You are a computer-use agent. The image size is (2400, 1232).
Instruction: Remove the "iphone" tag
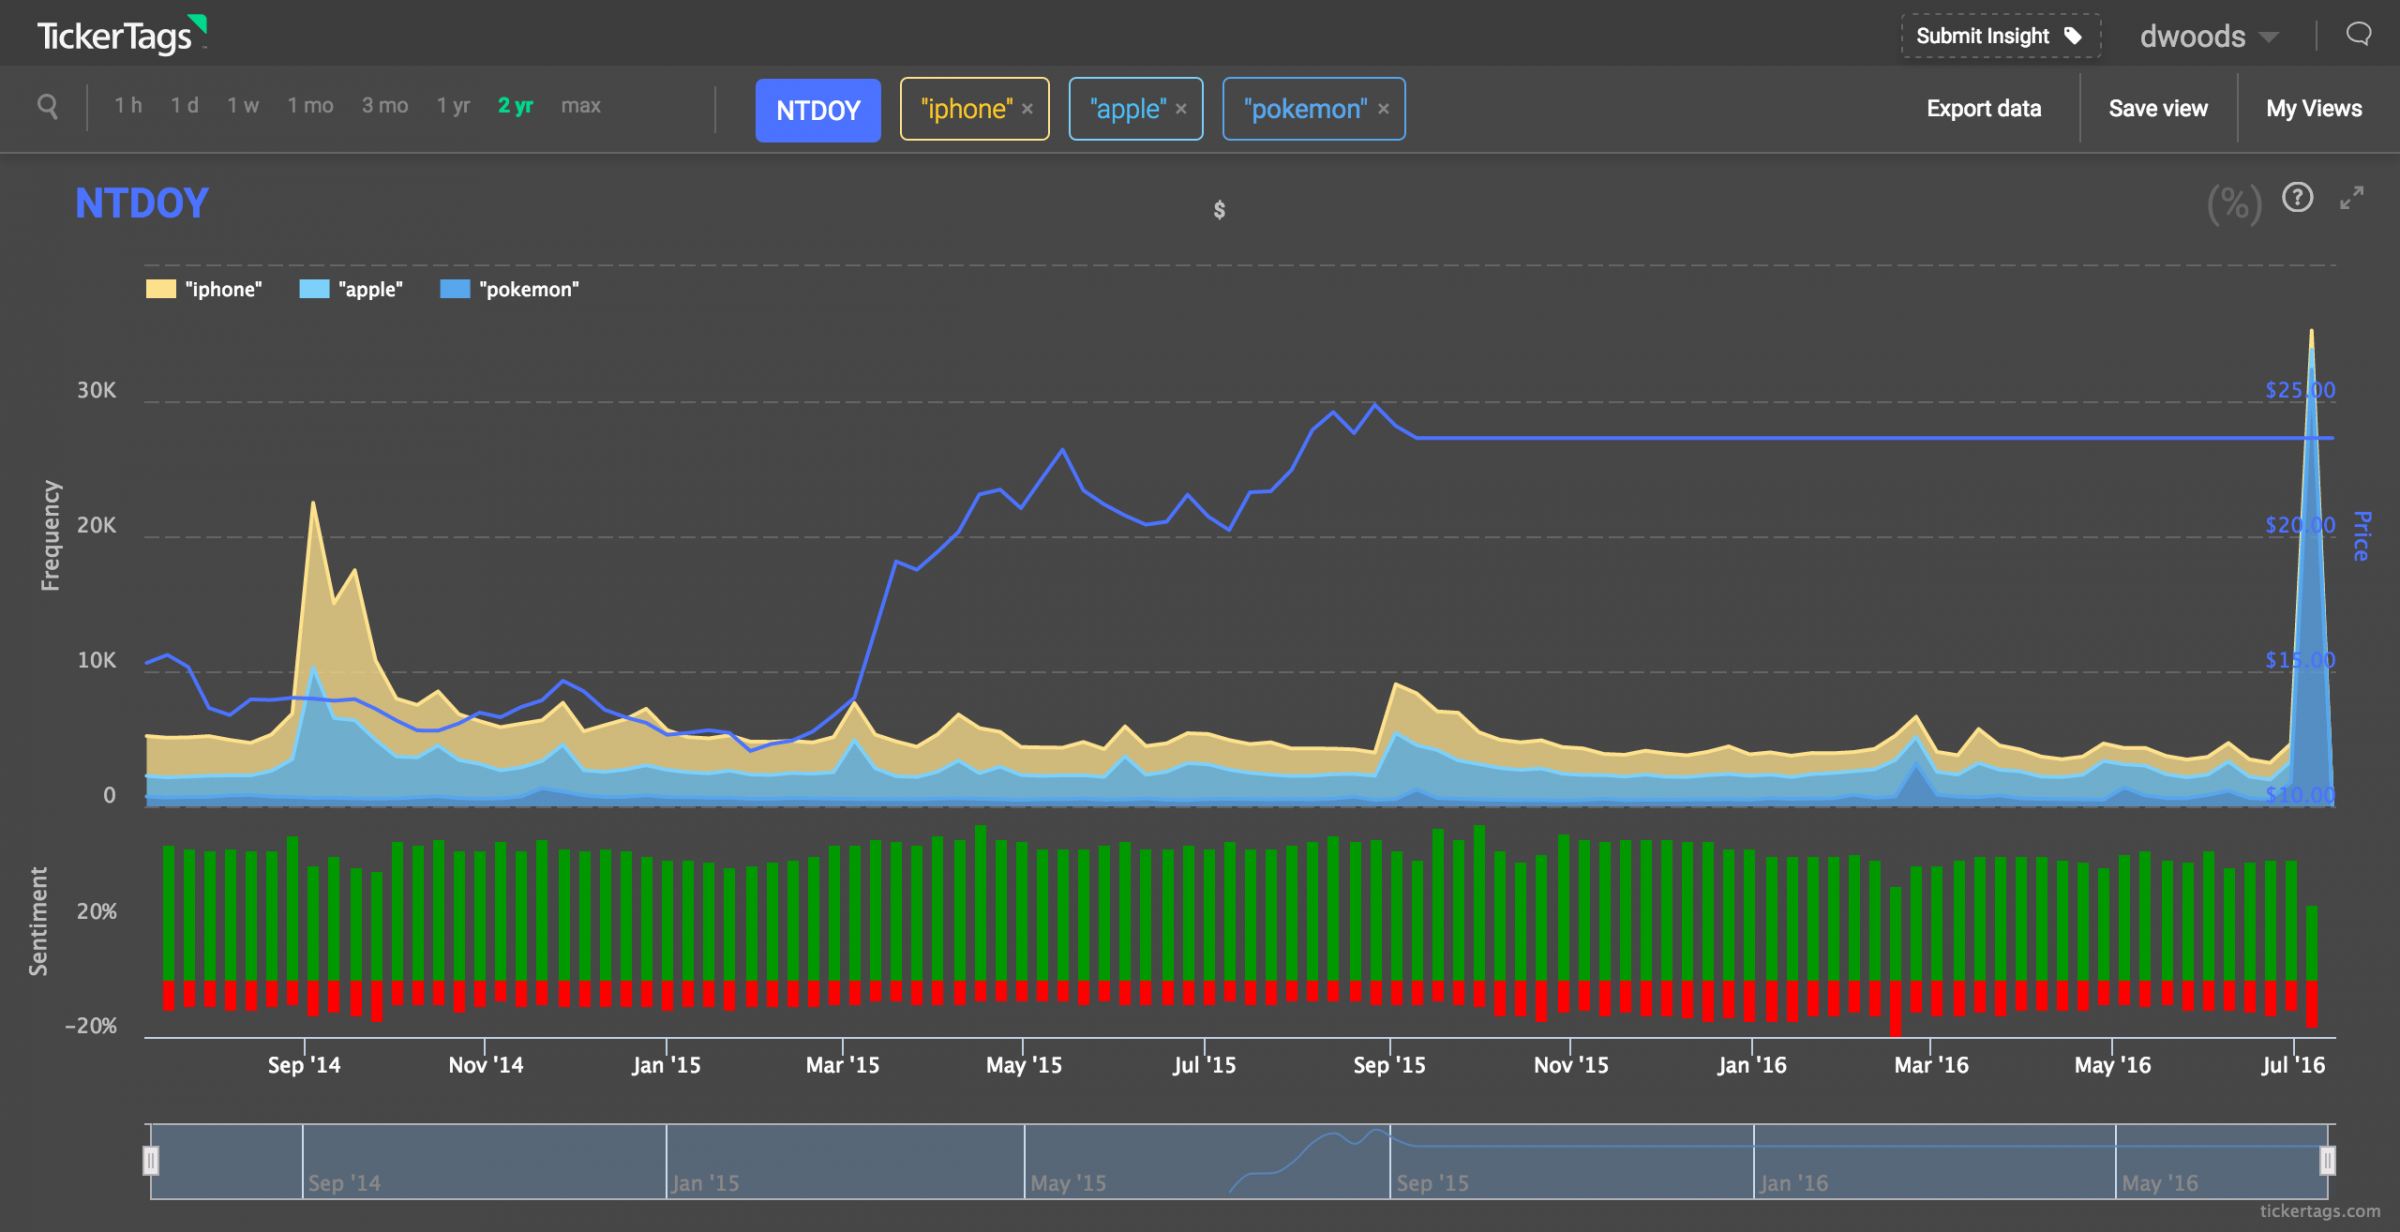tap(1028, 109)
